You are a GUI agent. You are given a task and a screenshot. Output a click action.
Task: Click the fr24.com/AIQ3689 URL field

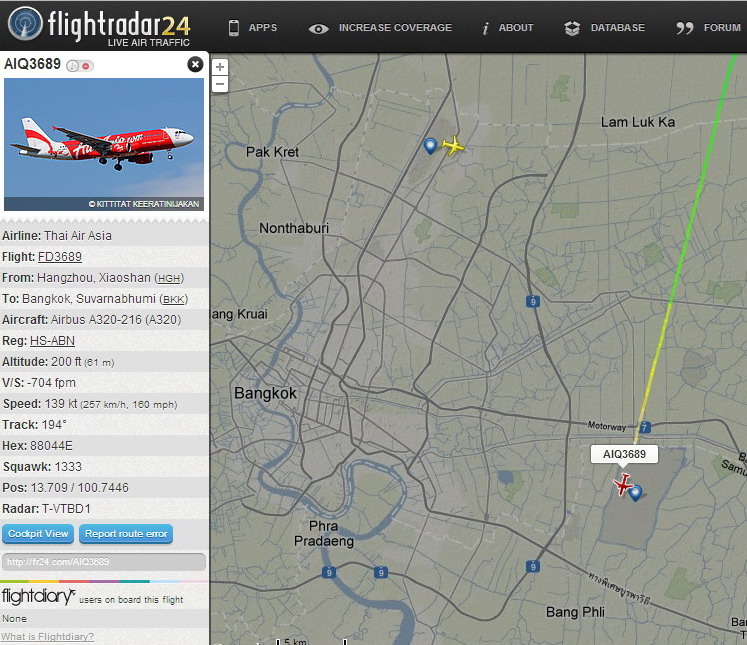click(x=104, y=562)
